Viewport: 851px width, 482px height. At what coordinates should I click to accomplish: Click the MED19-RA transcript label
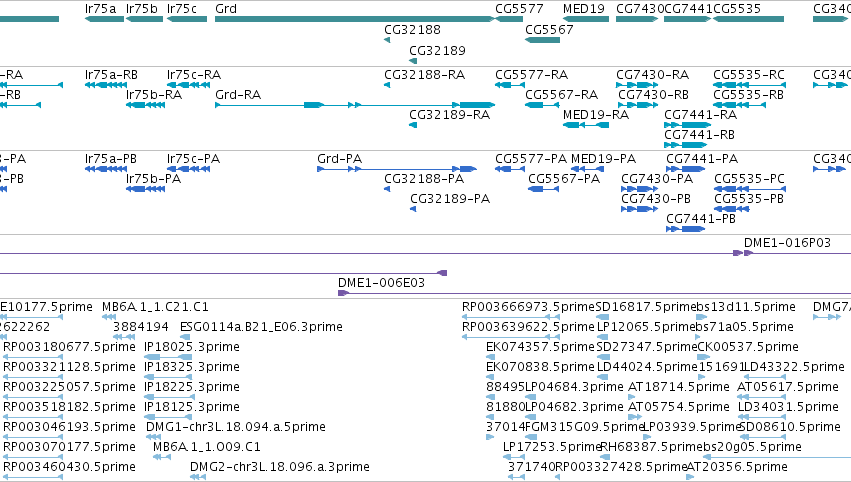(596, 115)
